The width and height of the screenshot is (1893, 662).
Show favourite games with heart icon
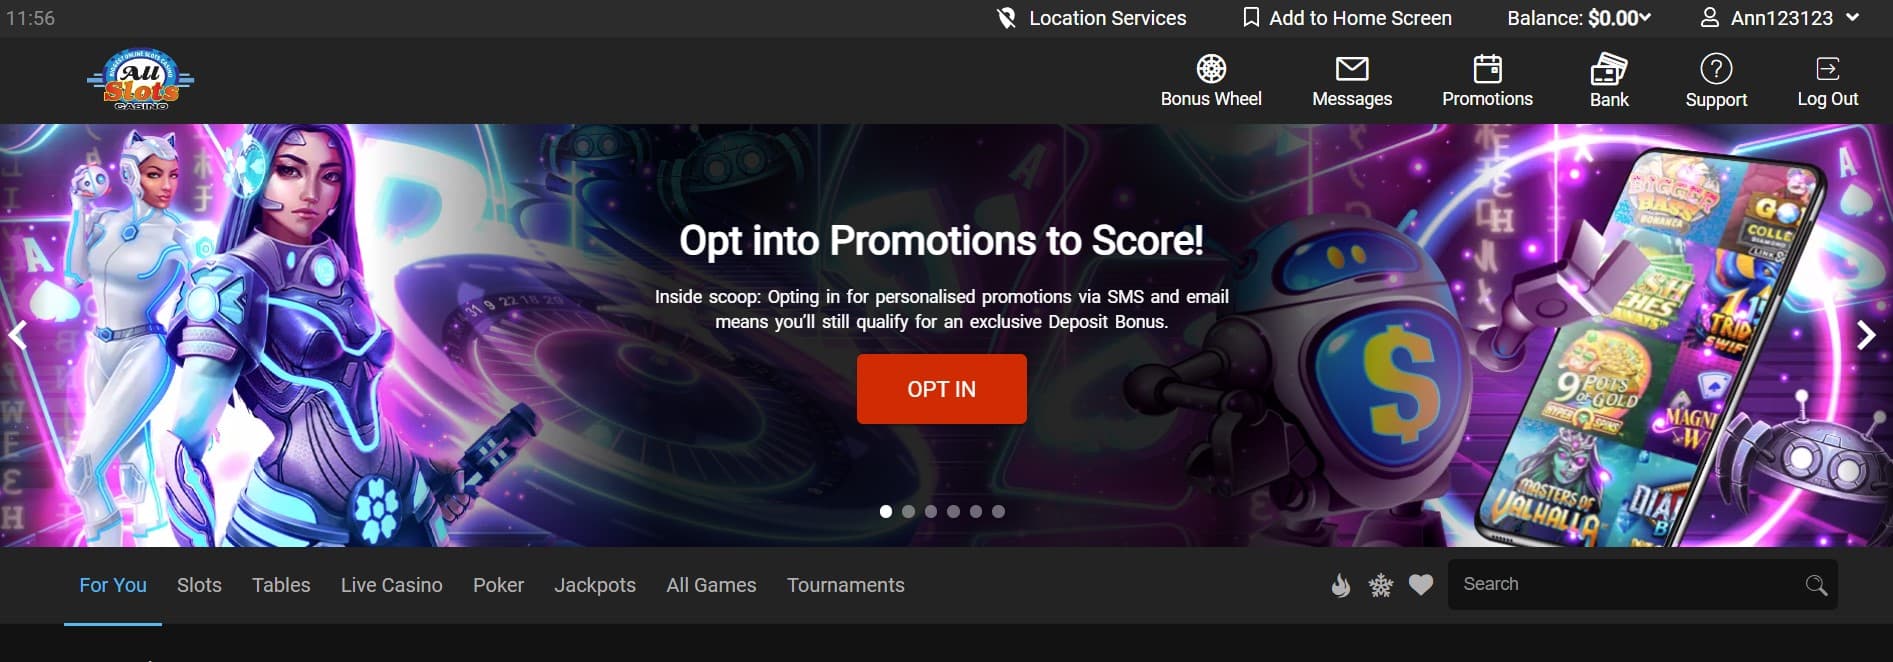1421,585
